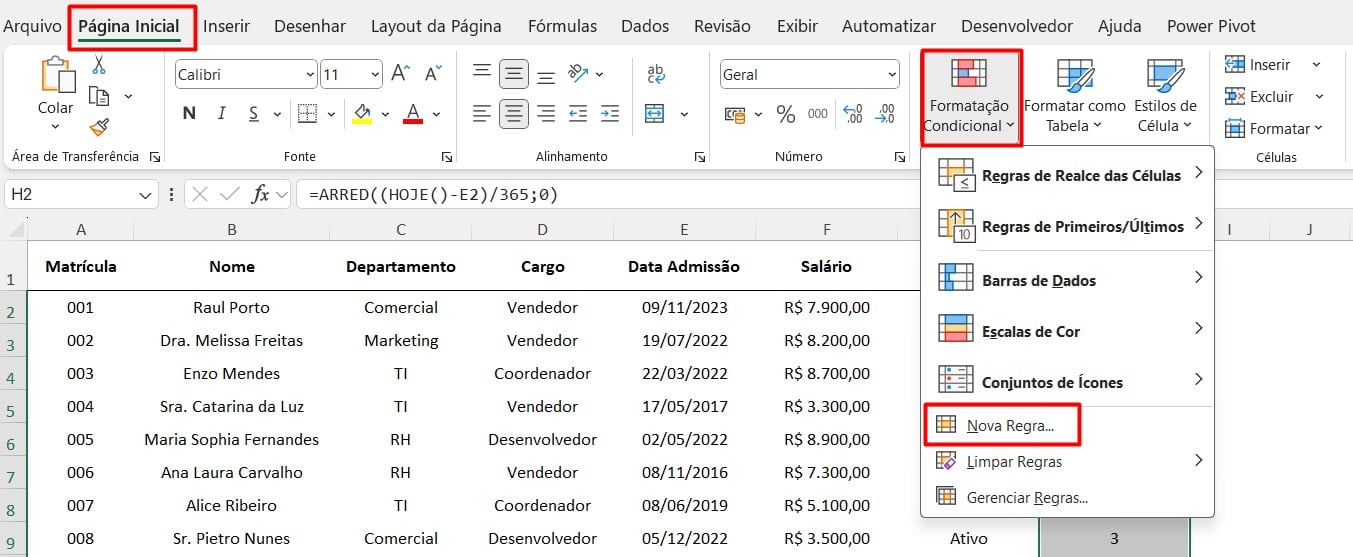Toggle center horizontal alignment
The width and height of the screenshot is (1353, 557).
514,113
